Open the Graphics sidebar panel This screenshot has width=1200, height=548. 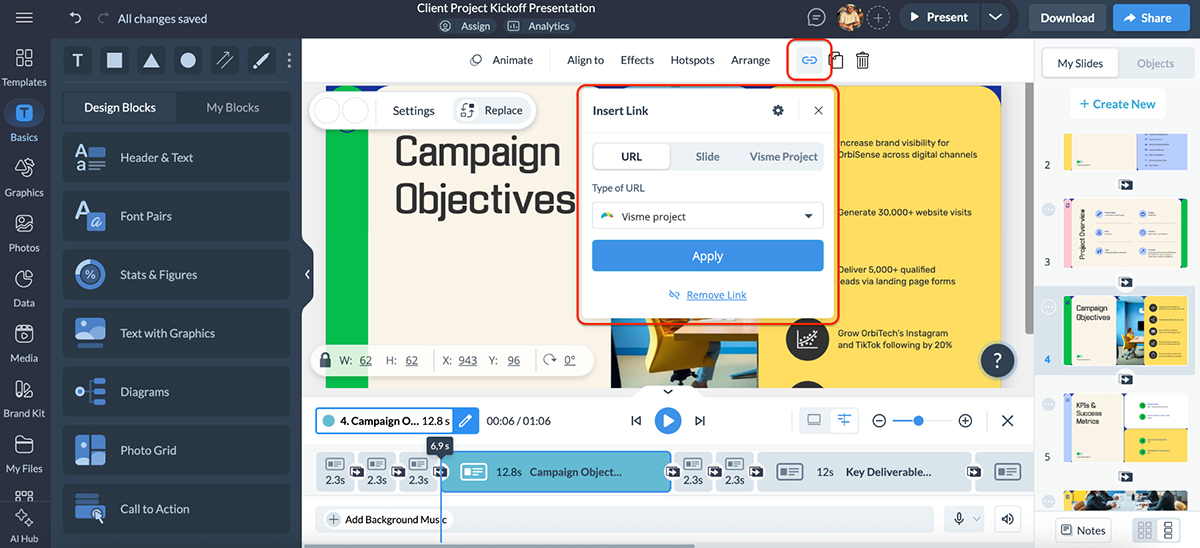click(x=24, y=176)
